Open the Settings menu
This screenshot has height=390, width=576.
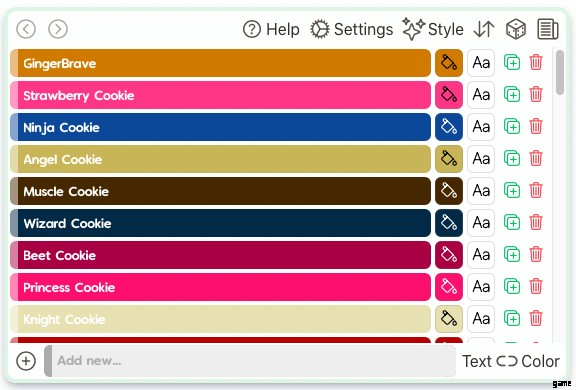point(352,29)
